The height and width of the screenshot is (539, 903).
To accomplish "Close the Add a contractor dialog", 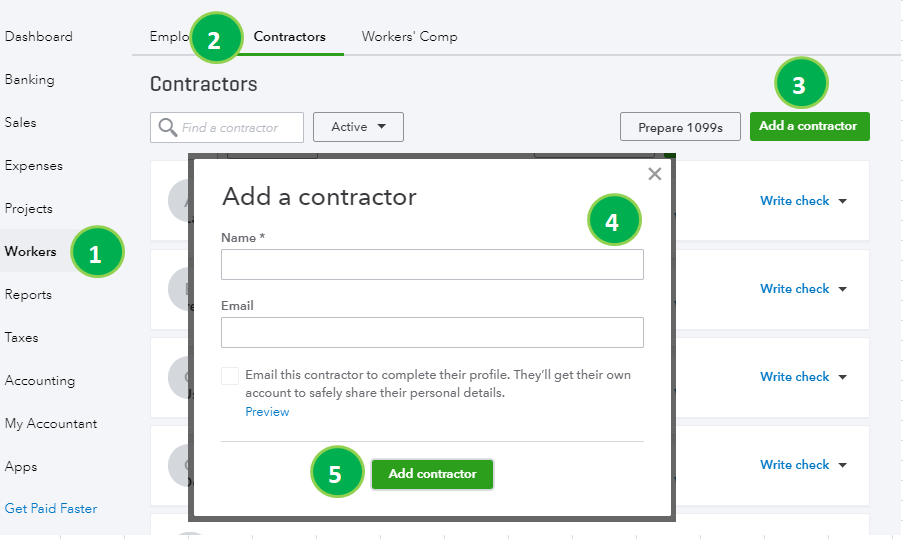I will point(655,174).
